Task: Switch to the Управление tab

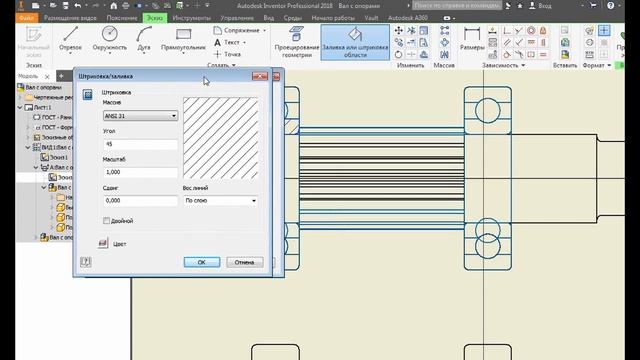Action: tap(237, 18)
